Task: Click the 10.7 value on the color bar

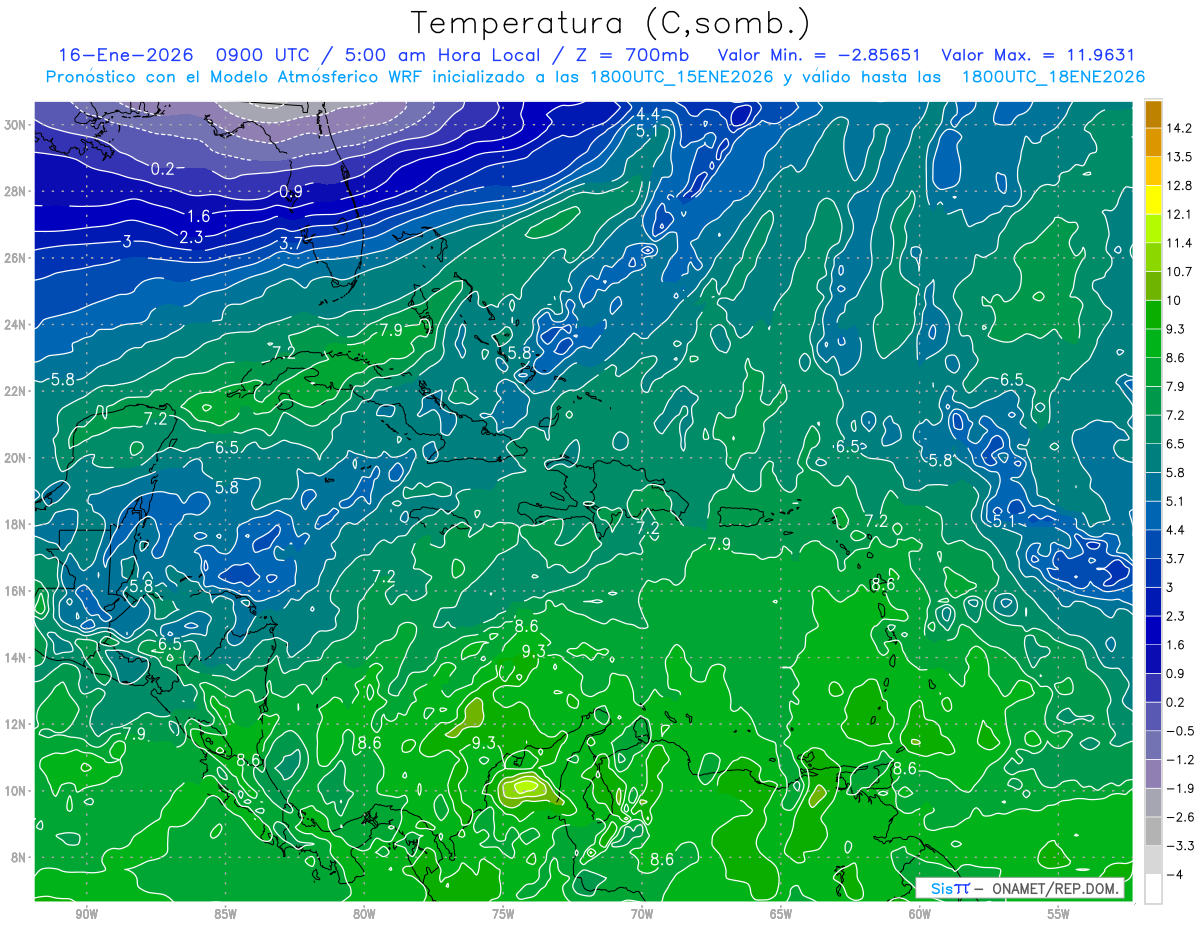Action: [1180, 272]
